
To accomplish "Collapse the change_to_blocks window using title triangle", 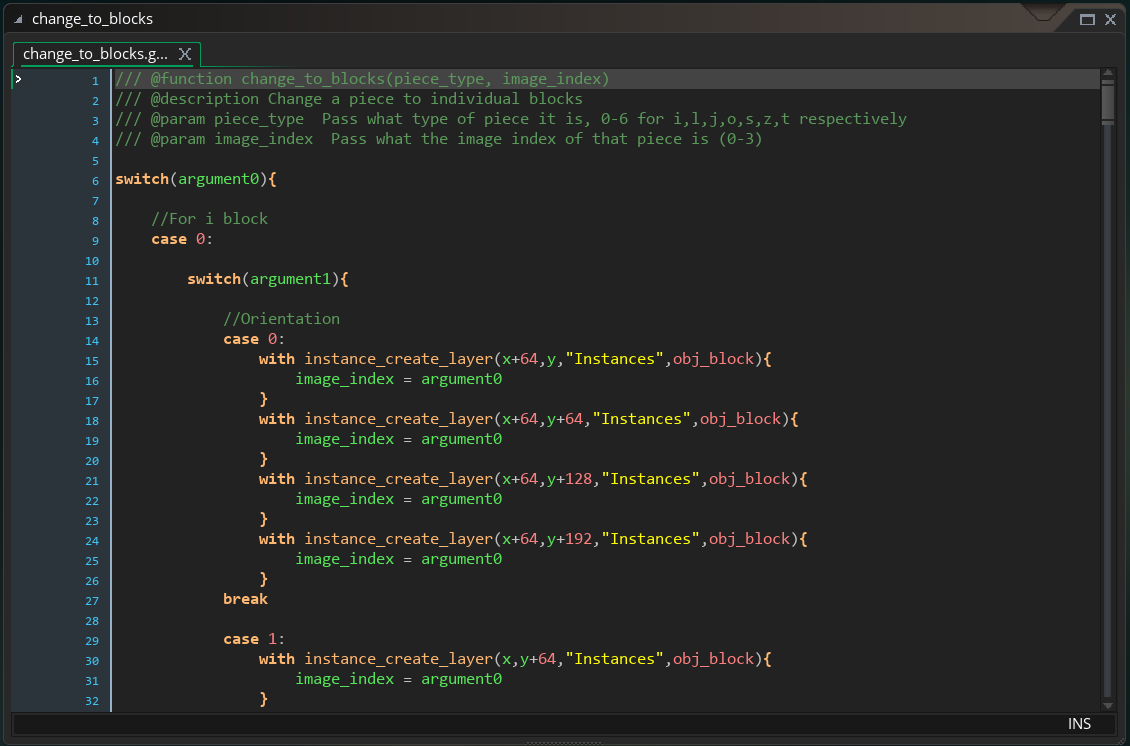I will (18, 19).
